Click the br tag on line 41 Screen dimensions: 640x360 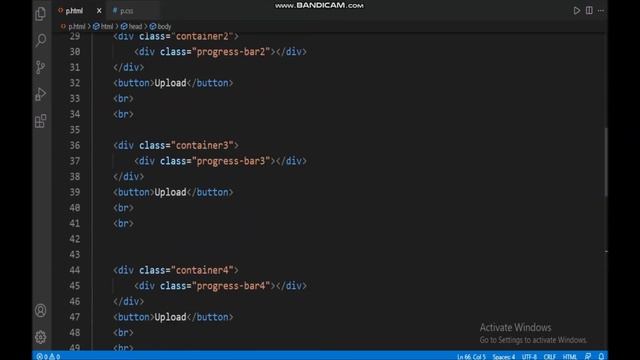coord(123,223)
